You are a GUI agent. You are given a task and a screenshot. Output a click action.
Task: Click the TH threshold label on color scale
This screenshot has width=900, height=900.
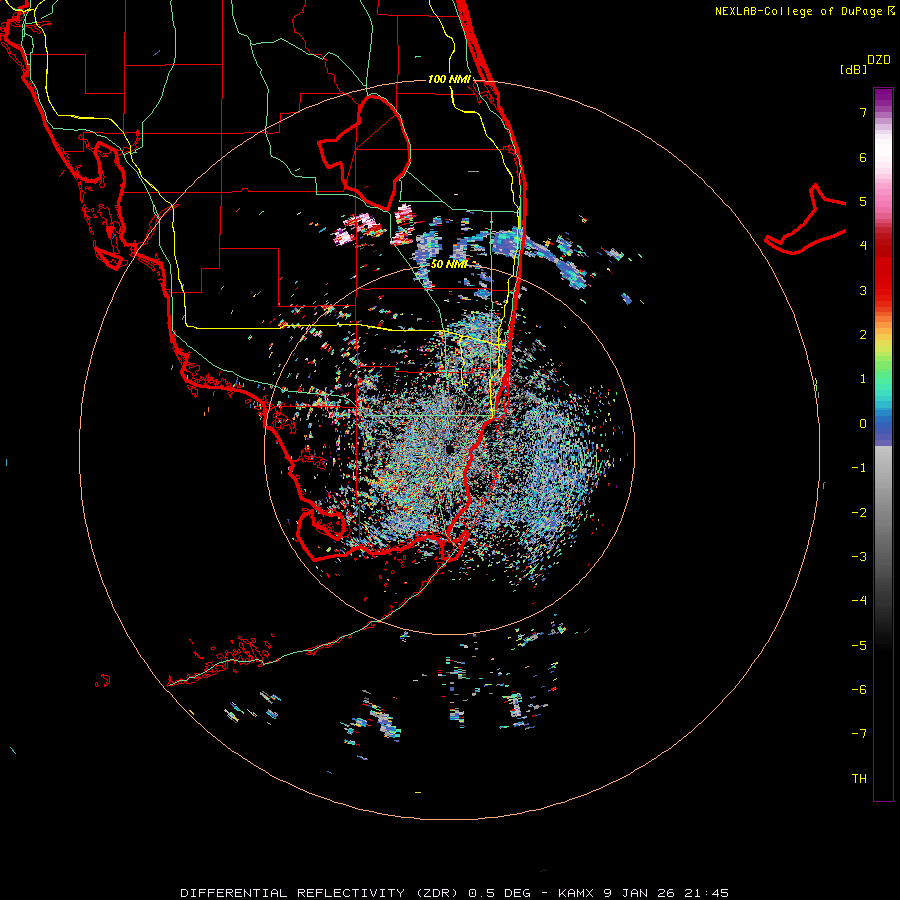pos(859,779)
